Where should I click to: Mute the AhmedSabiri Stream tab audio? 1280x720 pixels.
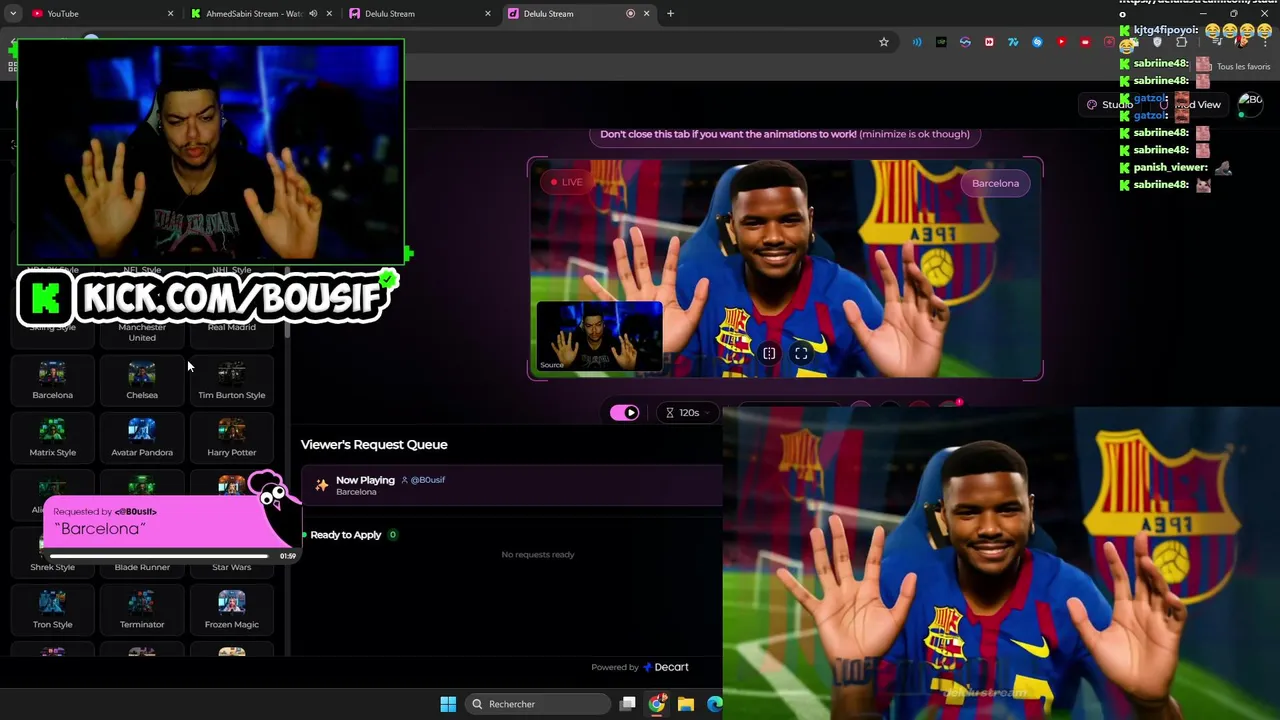[313, 13]
